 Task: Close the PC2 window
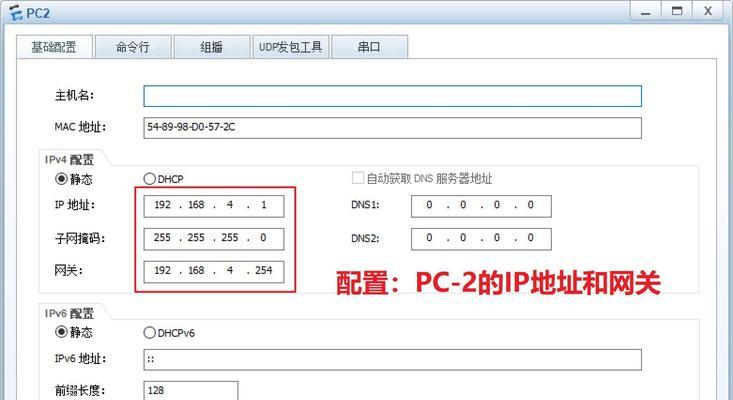coord(708,12)
